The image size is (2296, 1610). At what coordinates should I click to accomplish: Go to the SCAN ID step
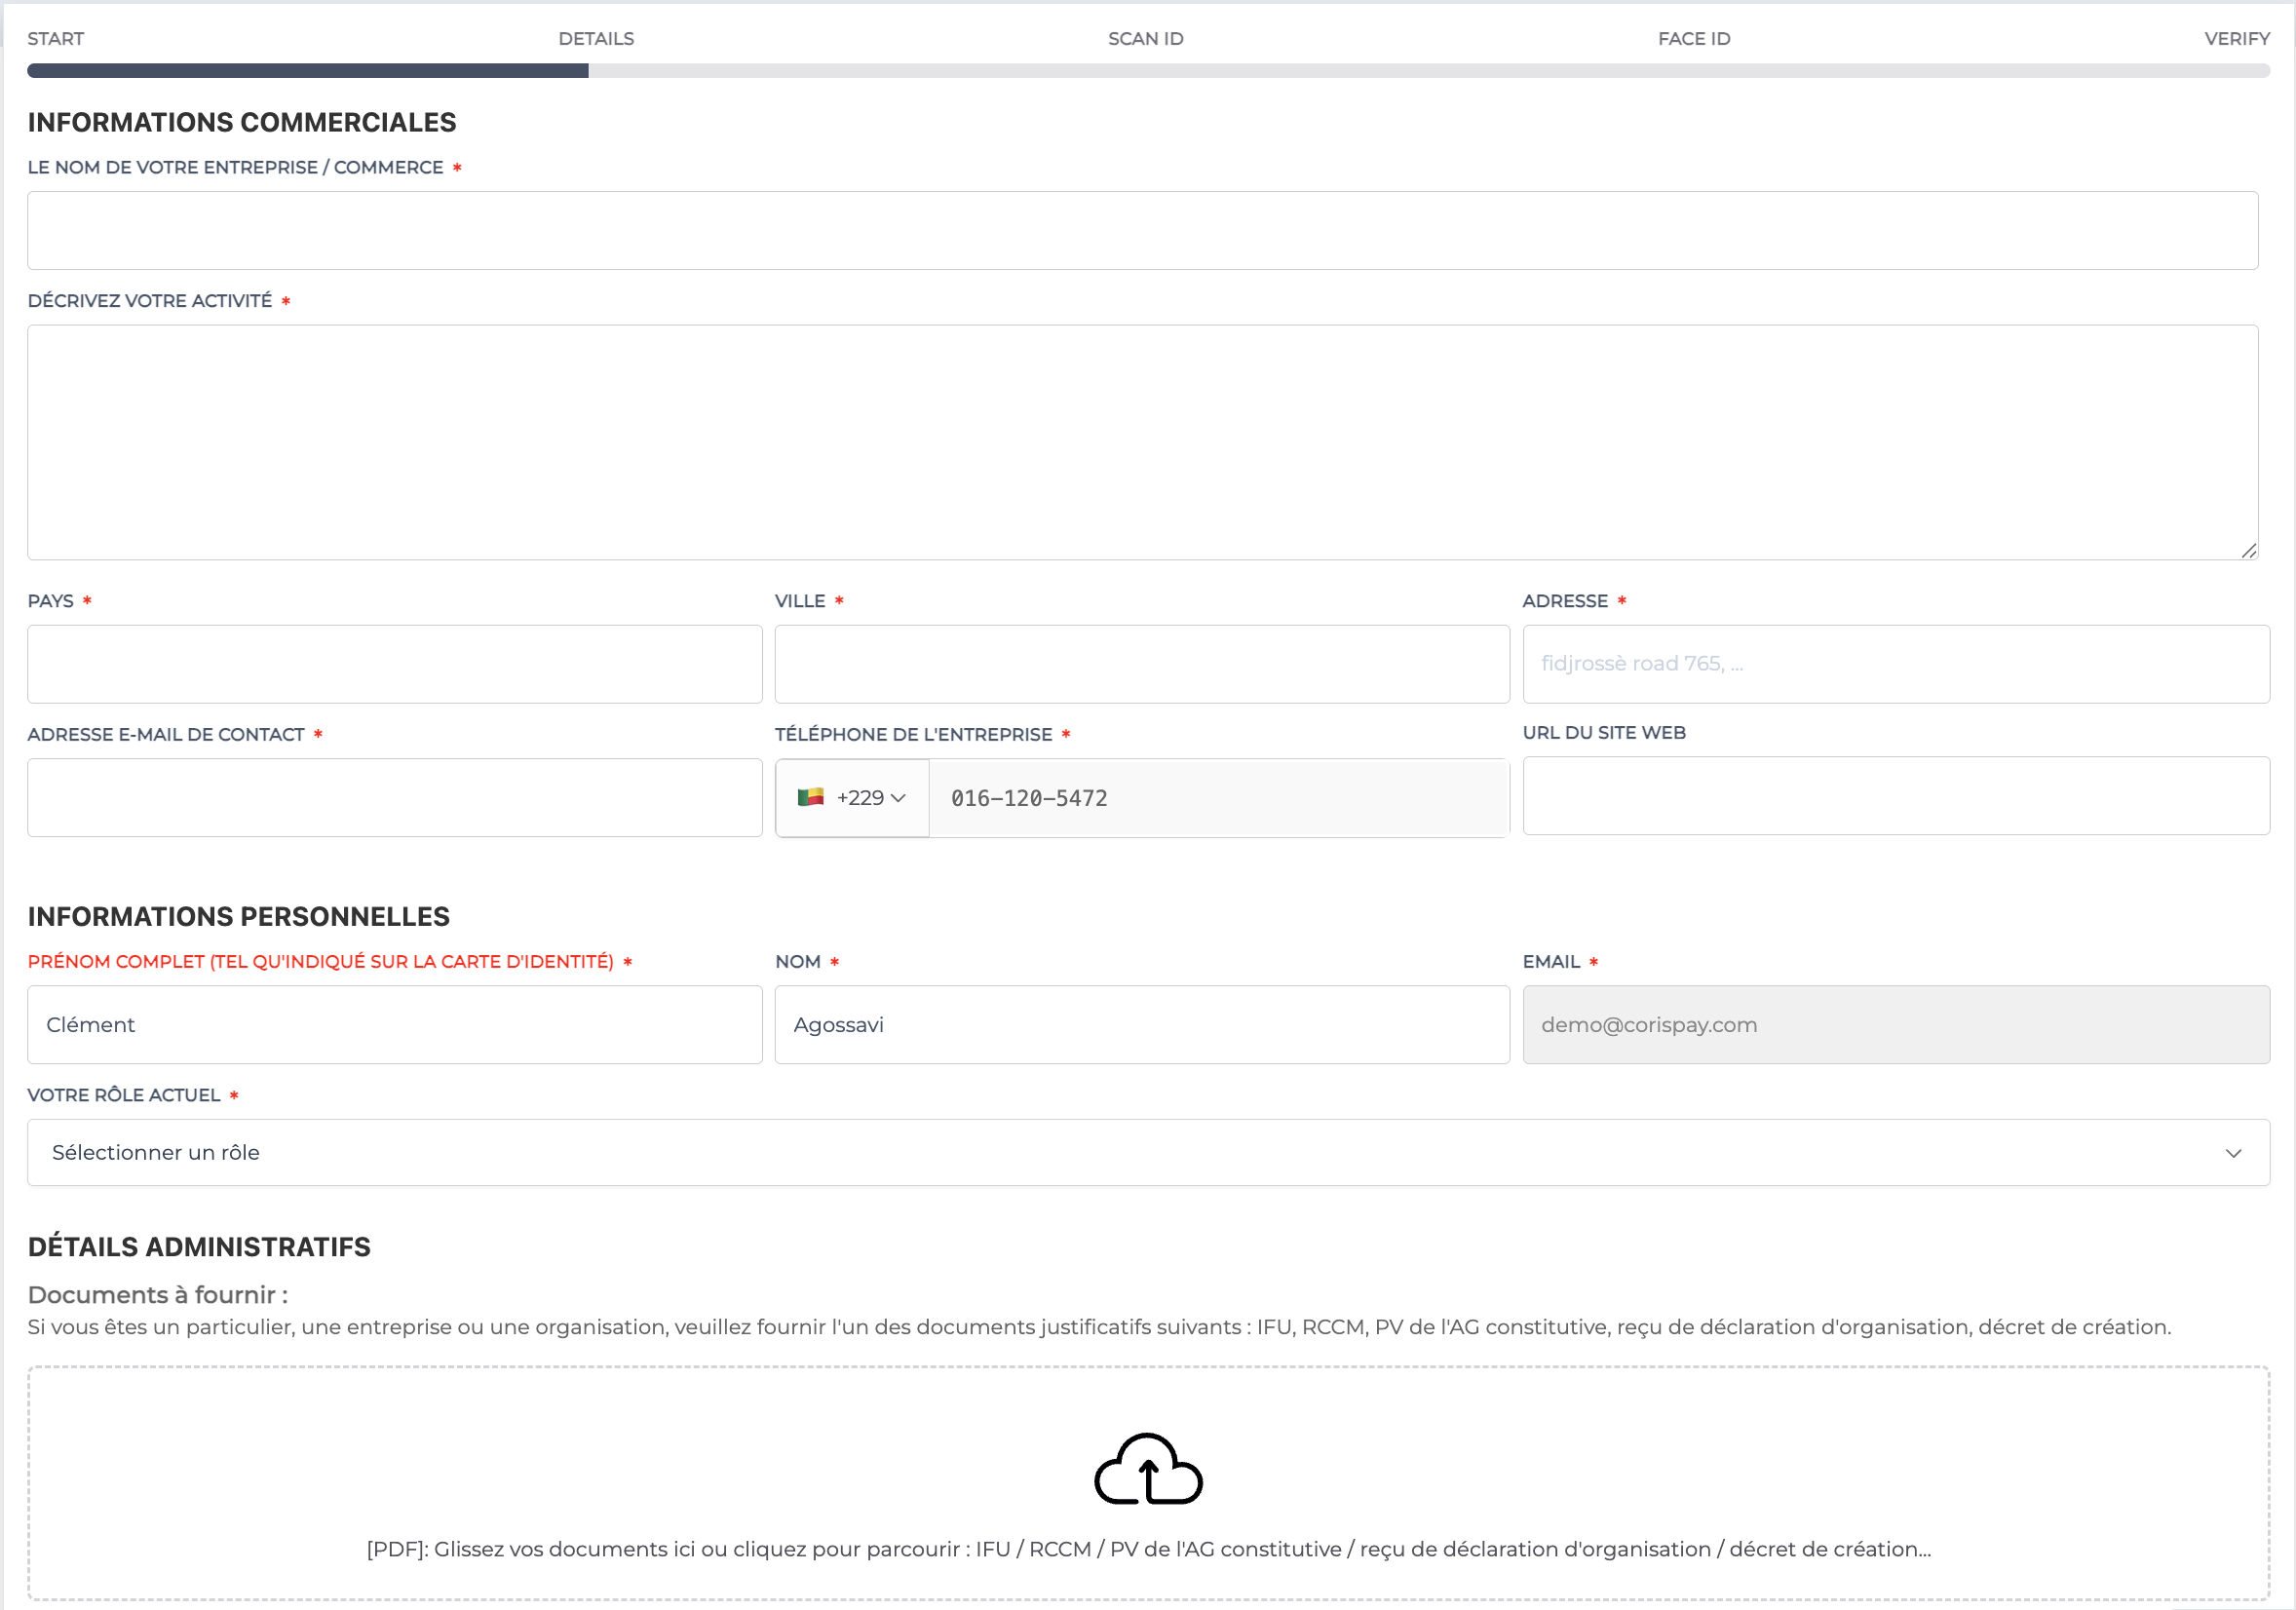1144,38
